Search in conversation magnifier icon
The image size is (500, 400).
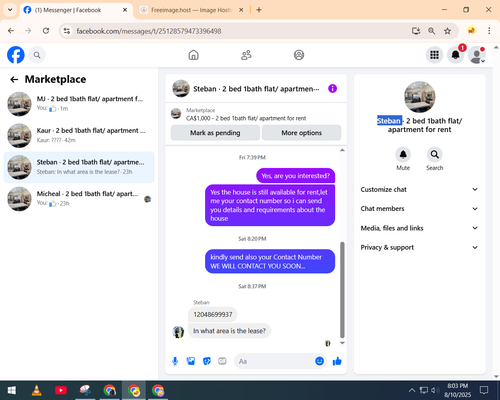(434, 155)
